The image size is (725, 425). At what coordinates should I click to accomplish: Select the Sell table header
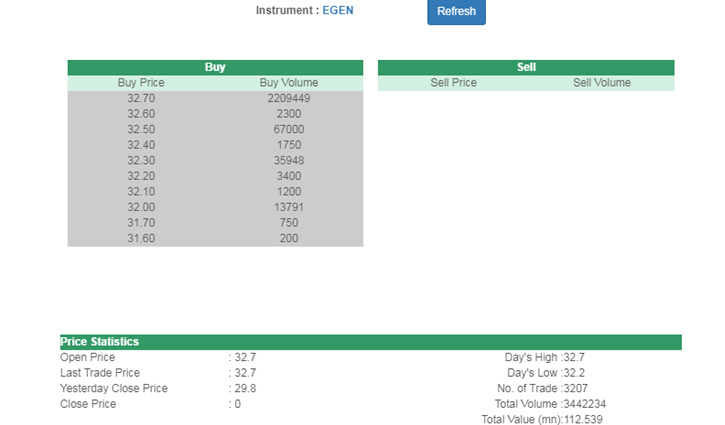[x=526, y=67]
